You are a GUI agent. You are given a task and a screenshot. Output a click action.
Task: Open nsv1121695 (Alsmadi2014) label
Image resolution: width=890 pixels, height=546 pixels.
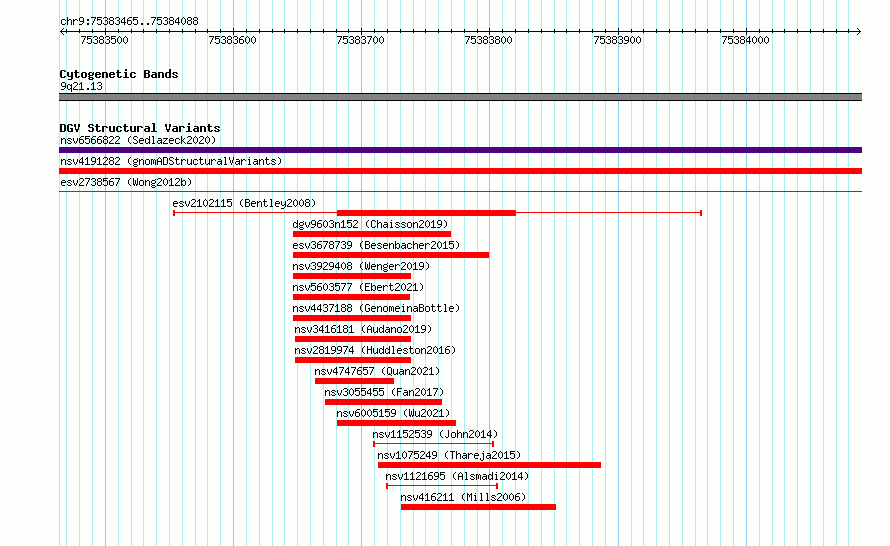coord(457,476)
